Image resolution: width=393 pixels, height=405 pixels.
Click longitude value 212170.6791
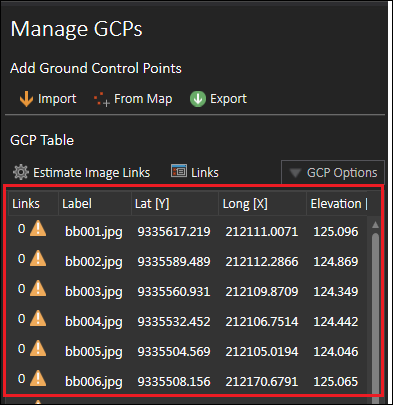262,381
